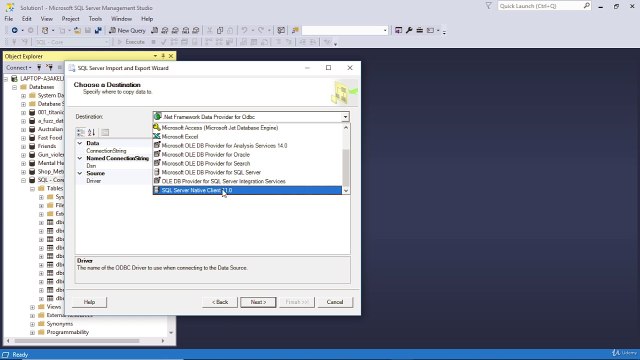Collapse the Source property category
The image size is (640, 360).
(x=80, y=173)
